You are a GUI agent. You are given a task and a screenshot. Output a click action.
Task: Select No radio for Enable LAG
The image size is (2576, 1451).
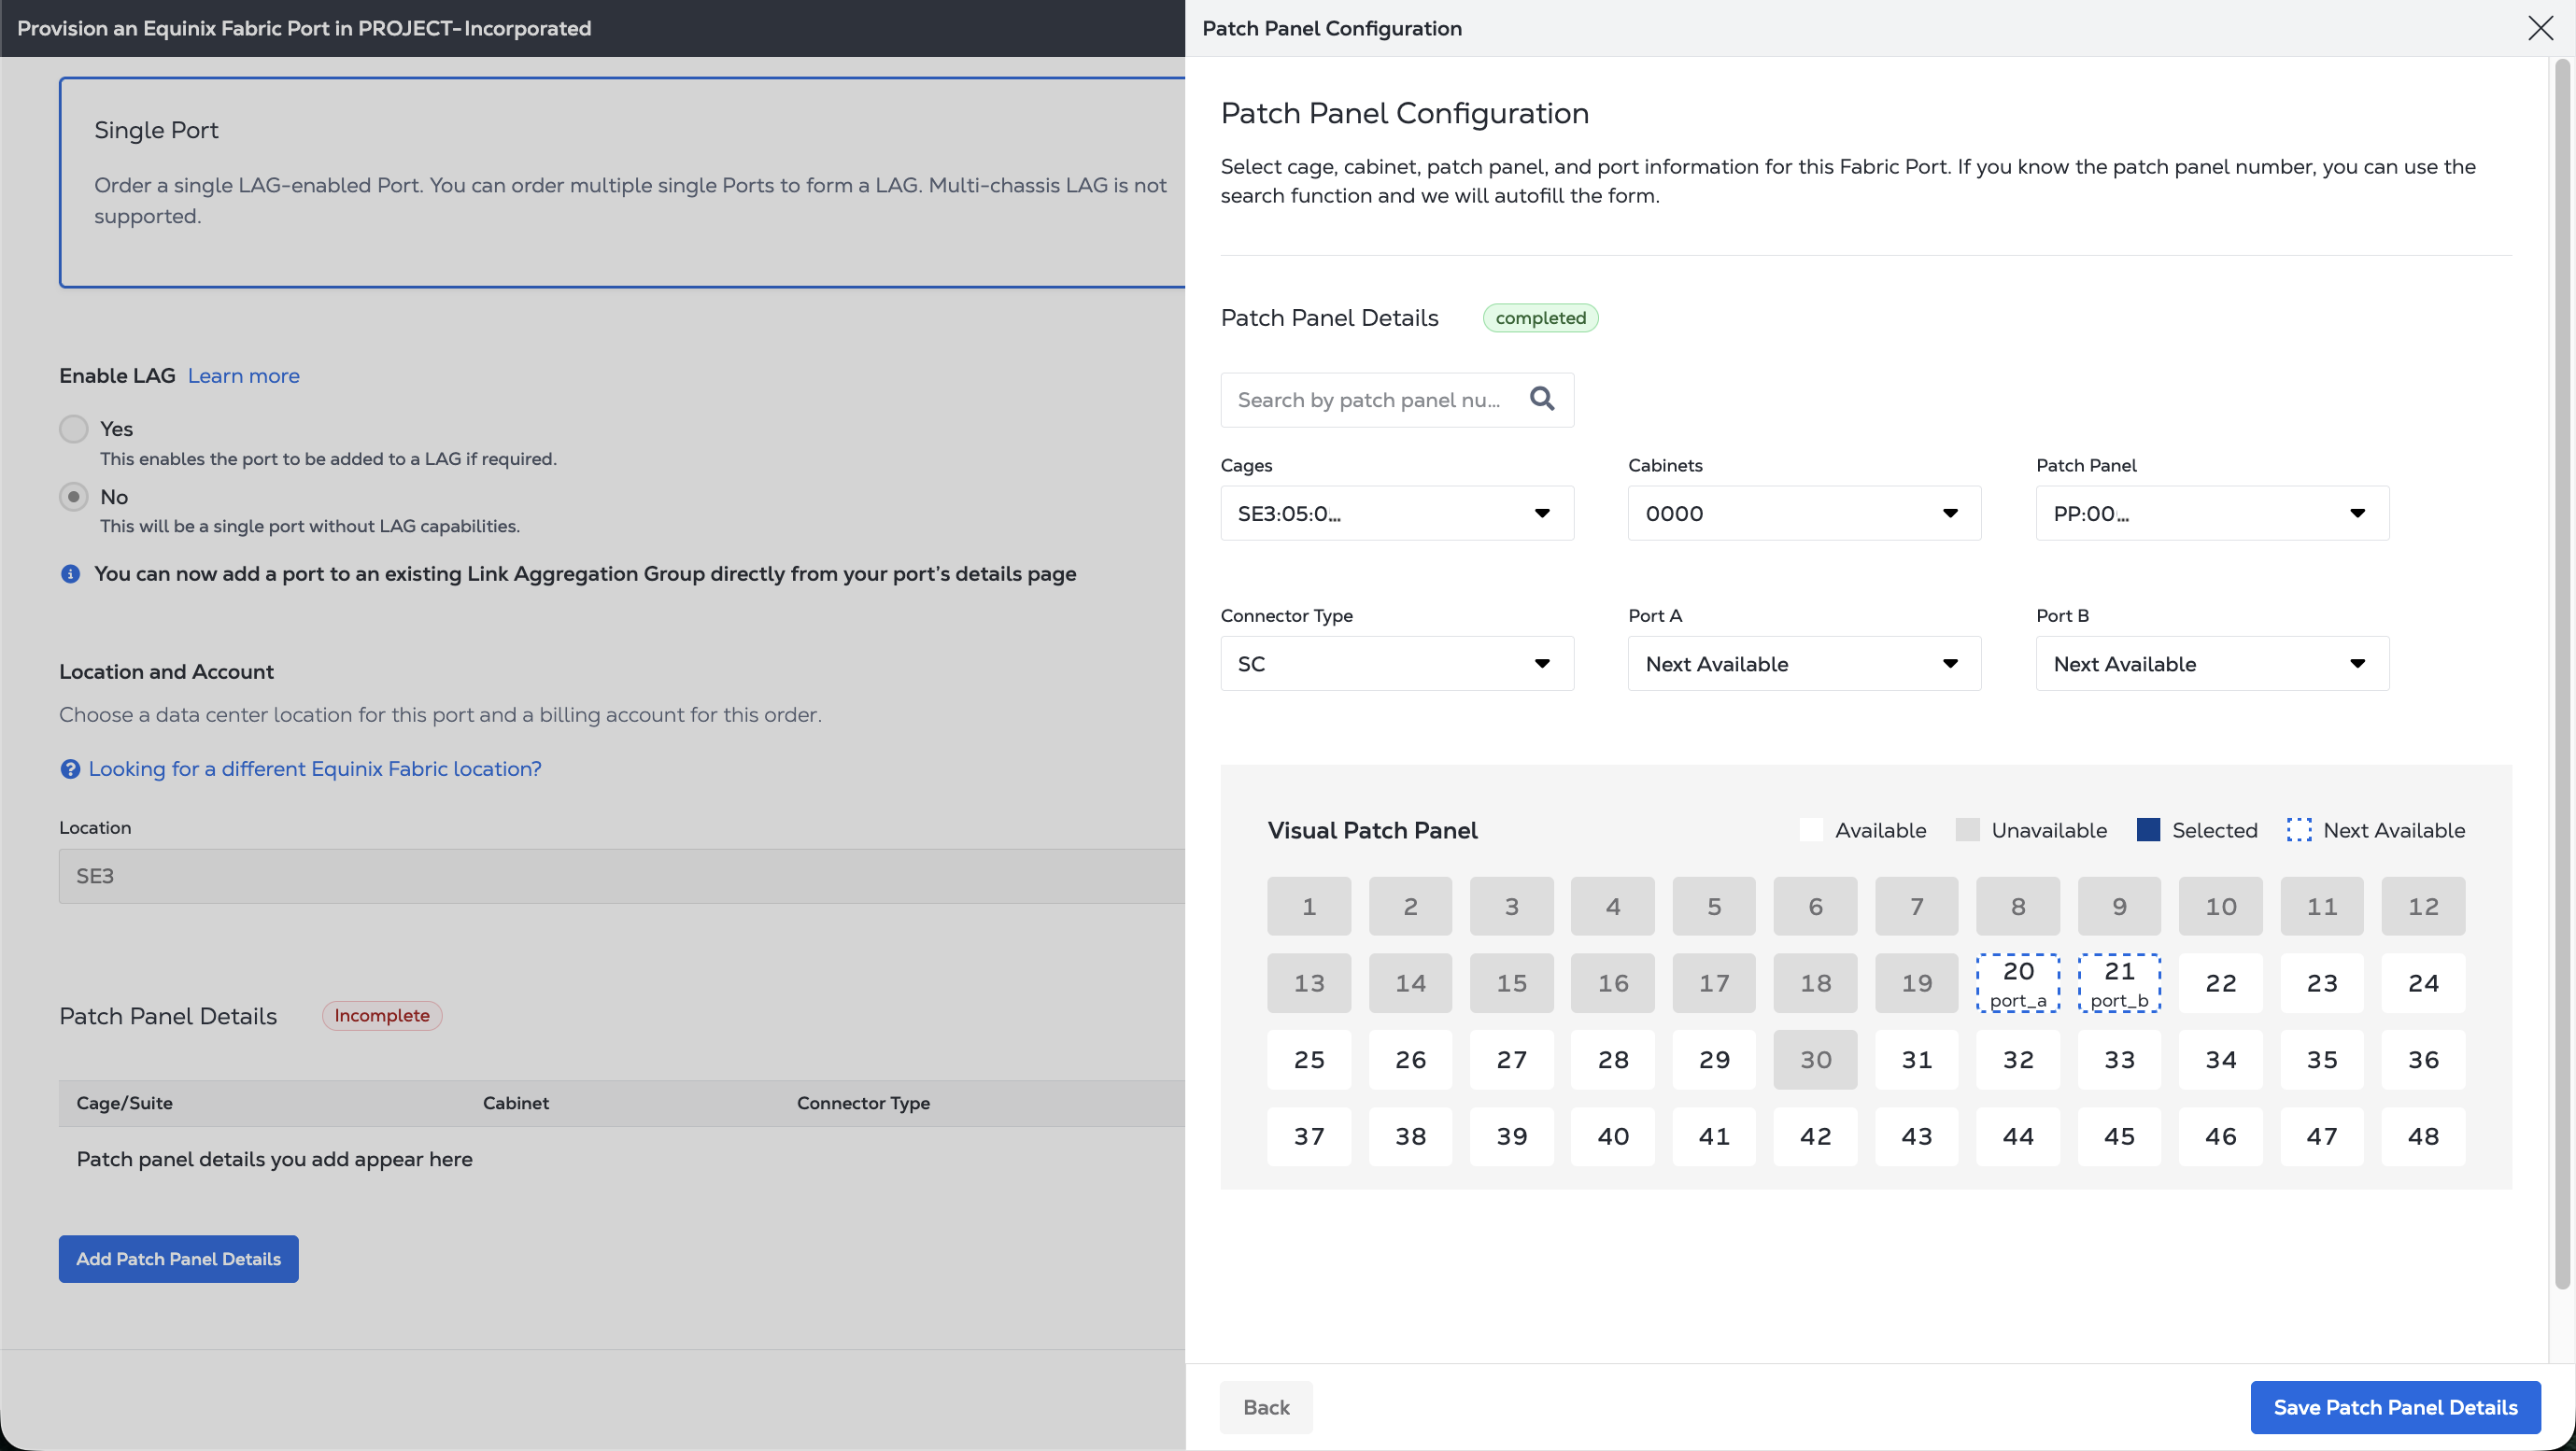click(x=74, y=497)
